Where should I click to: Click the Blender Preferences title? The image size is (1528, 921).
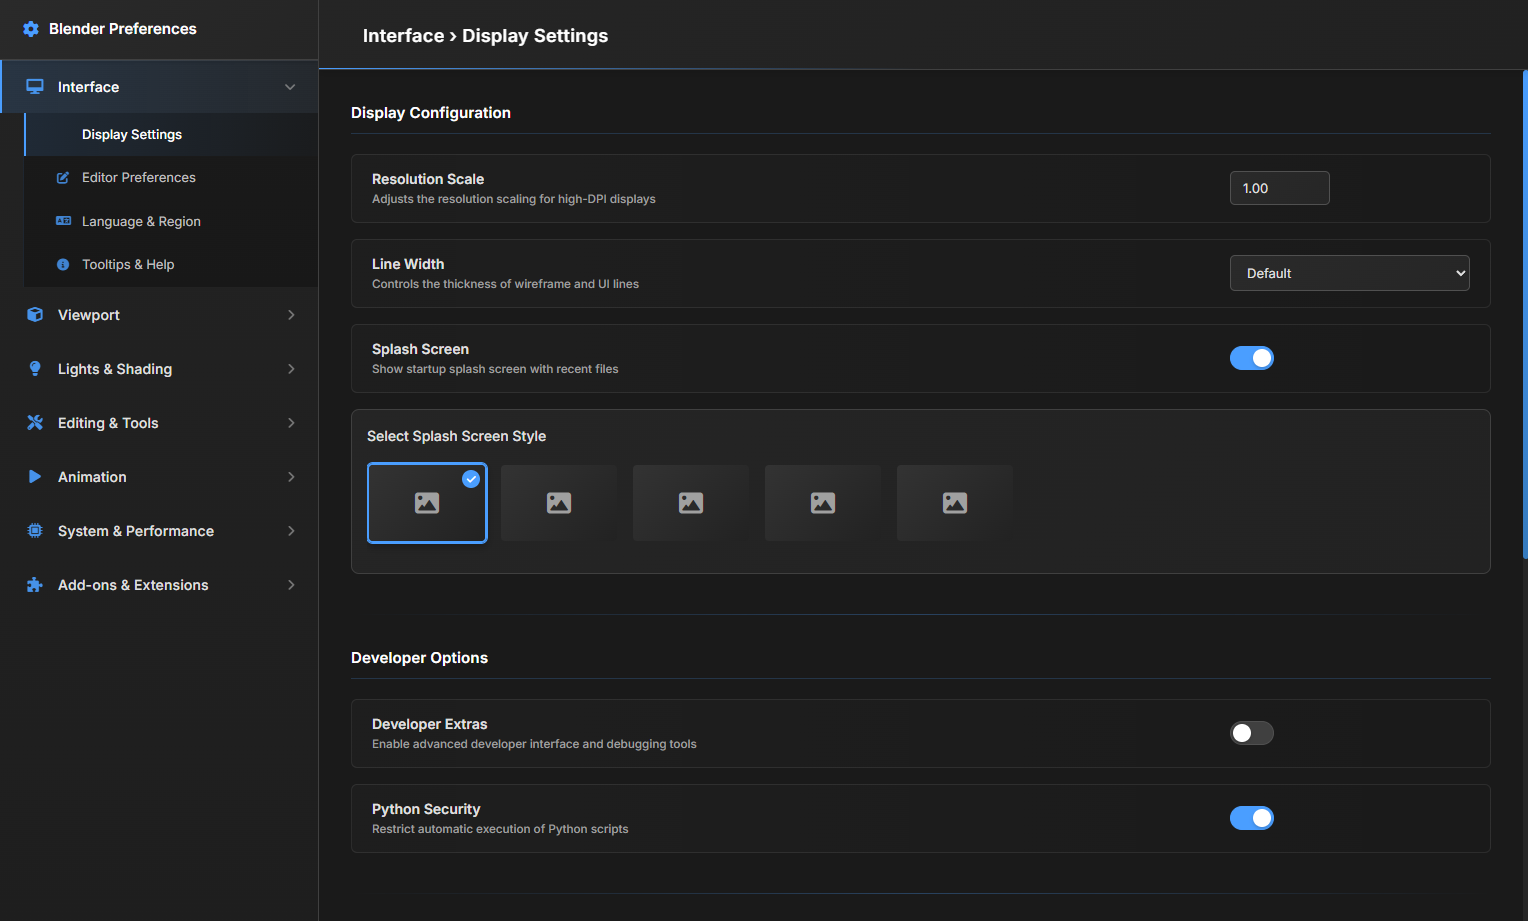pos(123,29)
